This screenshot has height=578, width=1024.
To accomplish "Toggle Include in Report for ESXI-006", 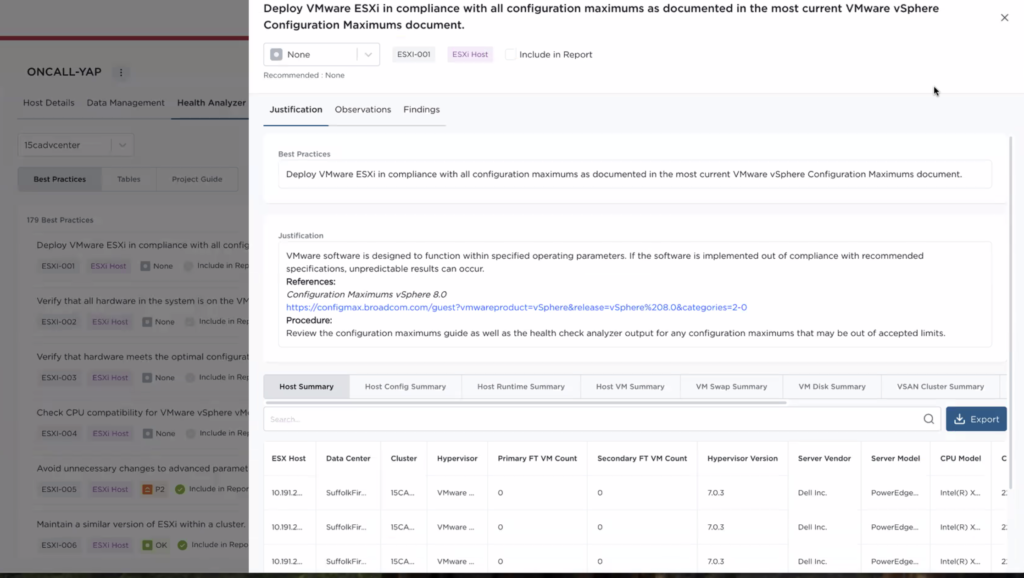I will (x=182, y=545).
